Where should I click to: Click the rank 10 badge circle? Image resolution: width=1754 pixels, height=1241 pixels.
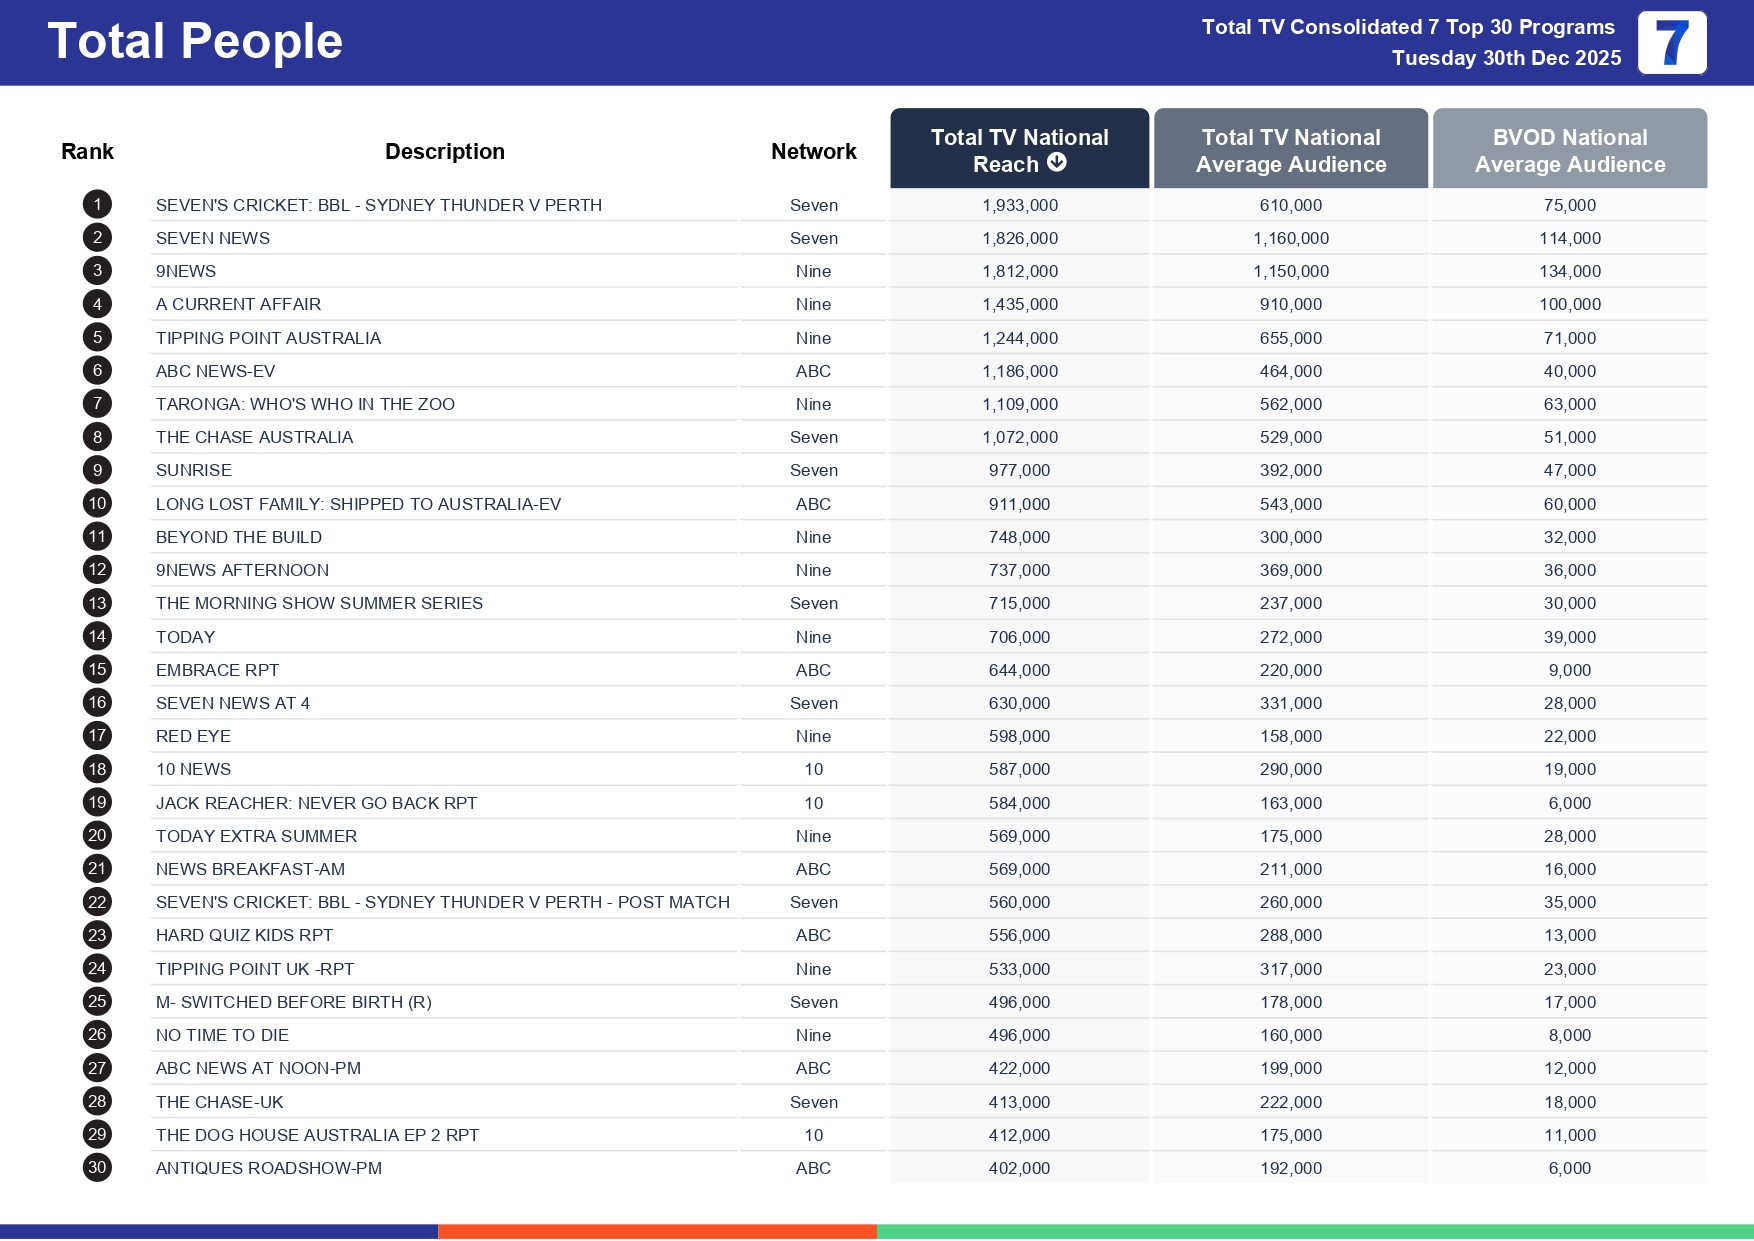tap(96, 503)
